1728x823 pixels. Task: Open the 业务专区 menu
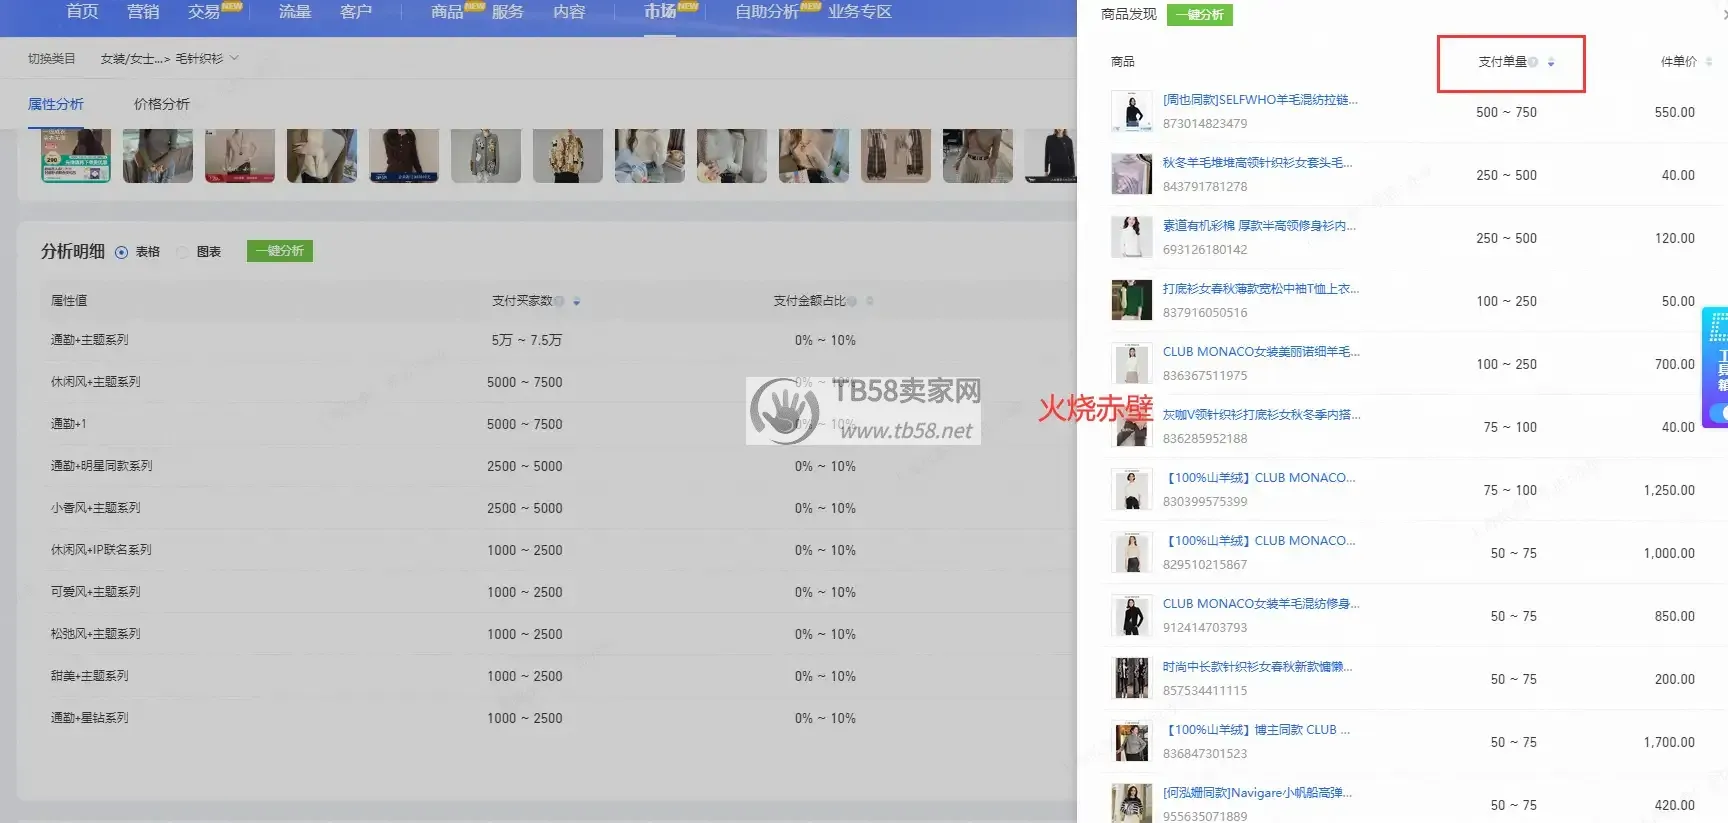859,12
